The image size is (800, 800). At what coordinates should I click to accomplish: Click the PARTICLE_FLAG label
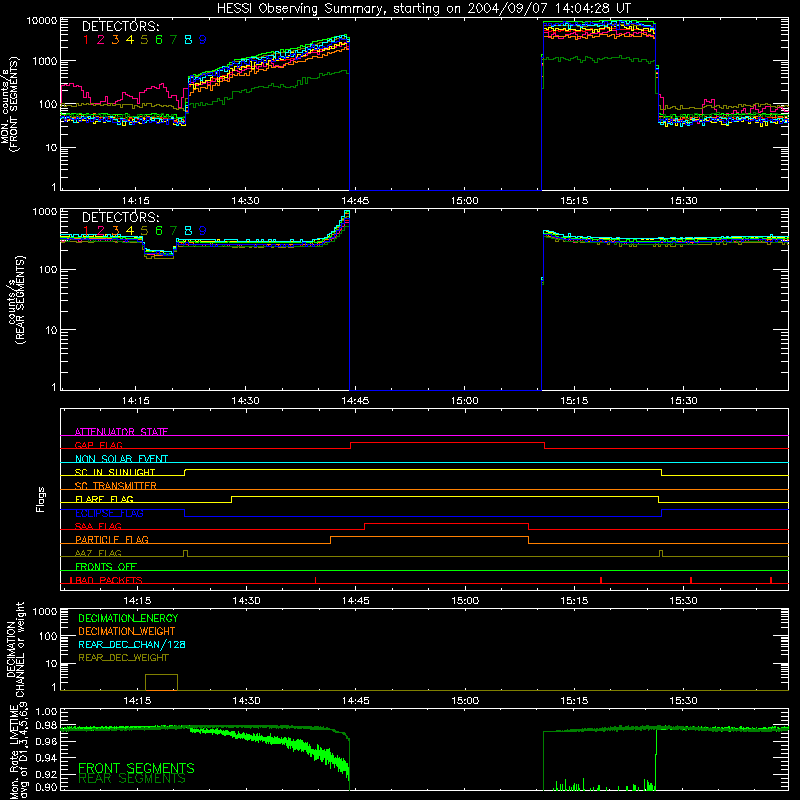pyautogui.click(x=112, y=539)
